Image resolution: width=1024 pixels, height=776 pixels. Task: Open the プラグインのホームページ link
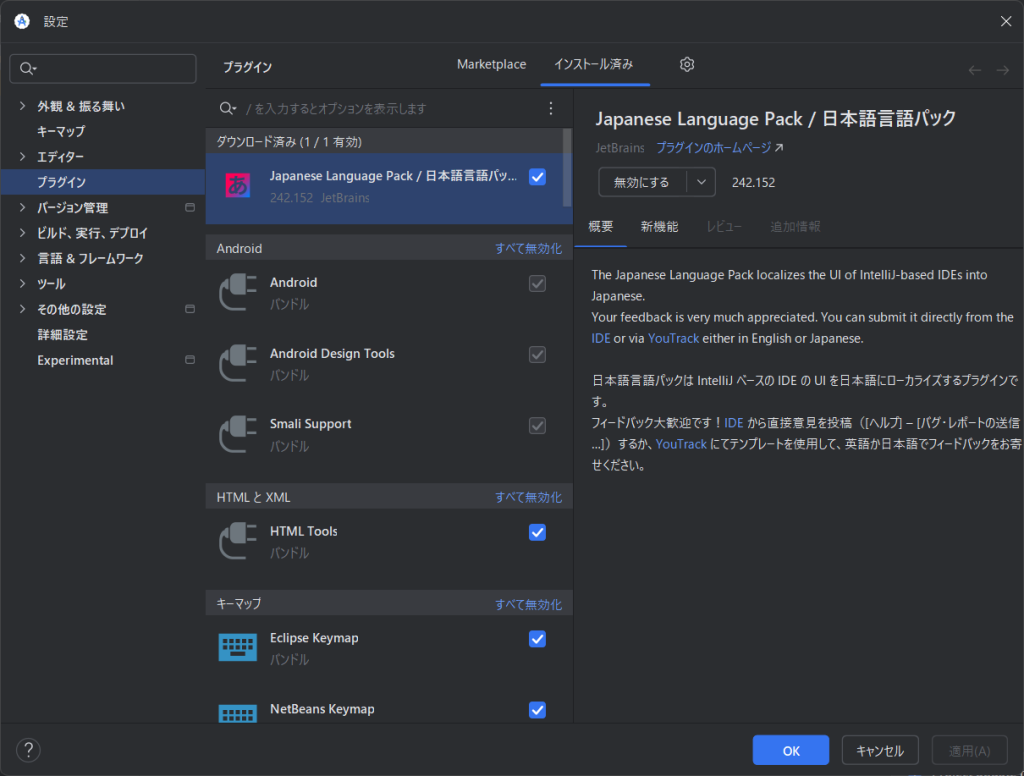pyautogui.click(x=720, y=148)
